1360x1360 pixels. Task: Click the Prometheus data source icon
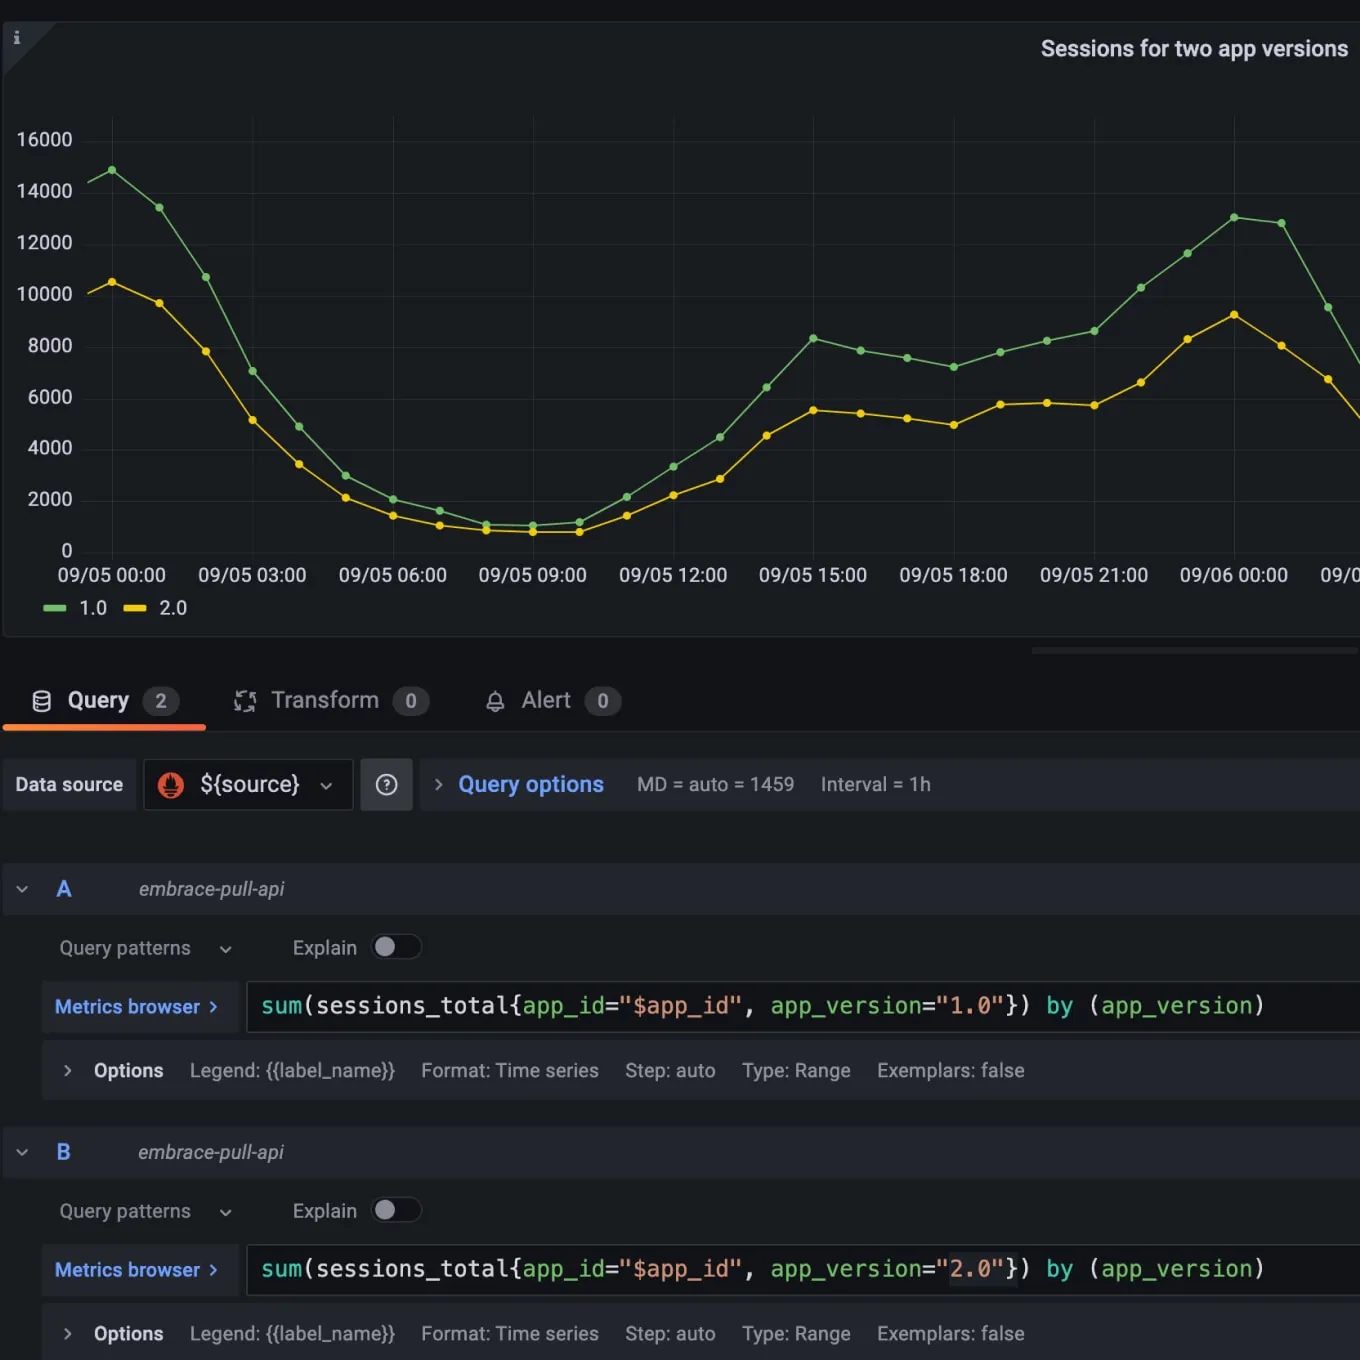171,785
